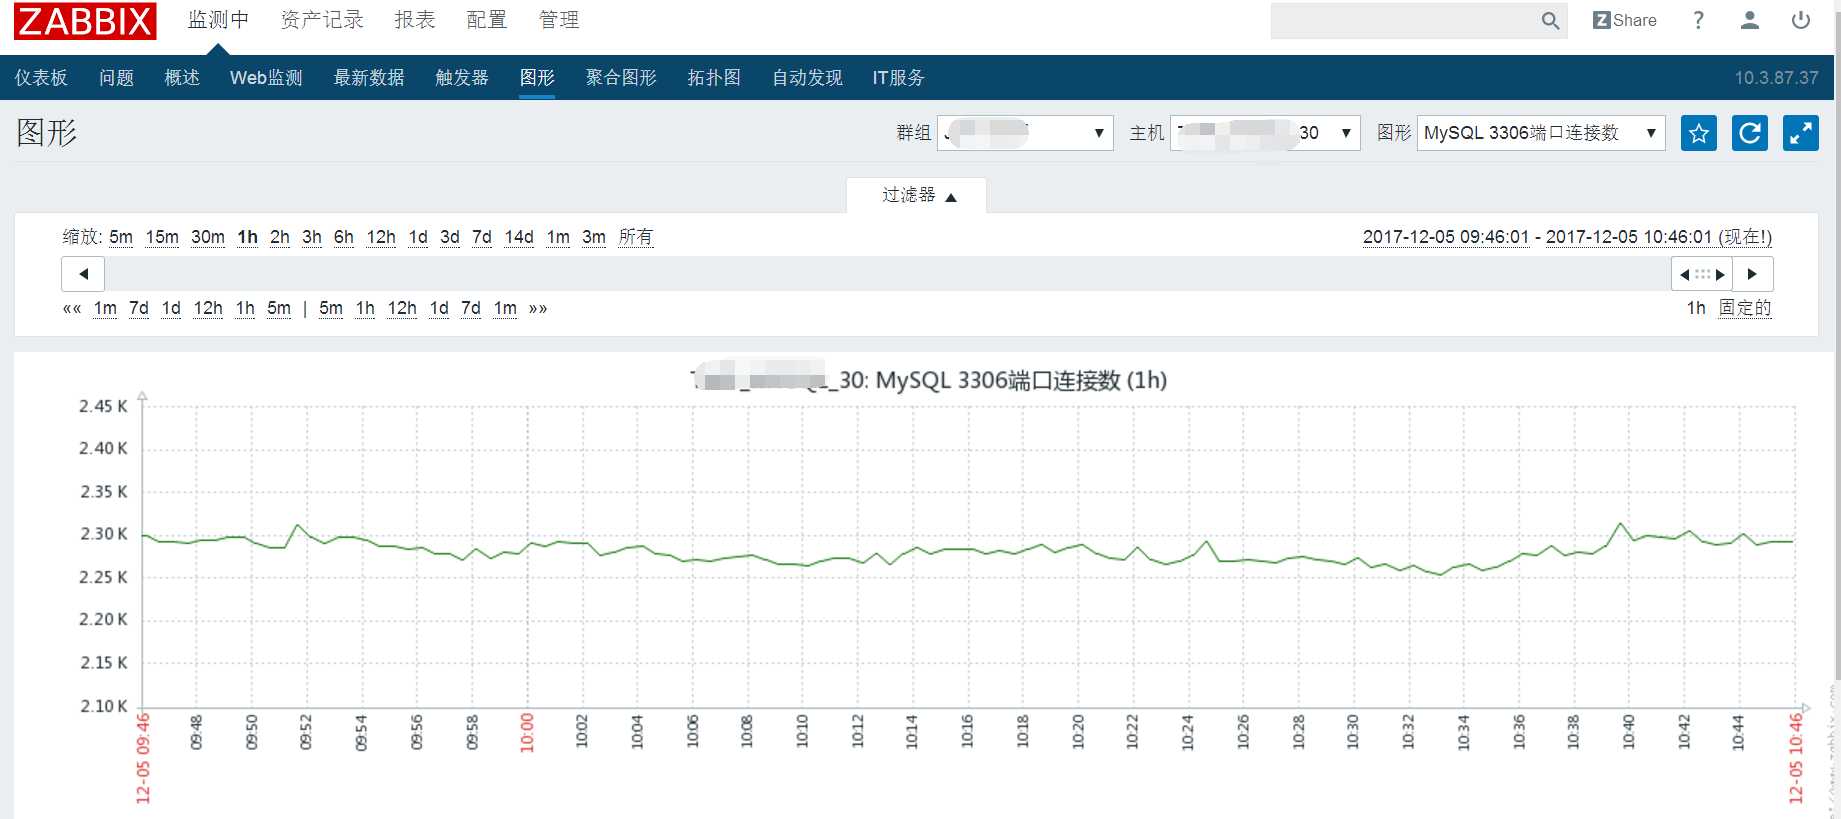Move time range left with arrow button
This screenshot has width=1841, height=819.
84,274
